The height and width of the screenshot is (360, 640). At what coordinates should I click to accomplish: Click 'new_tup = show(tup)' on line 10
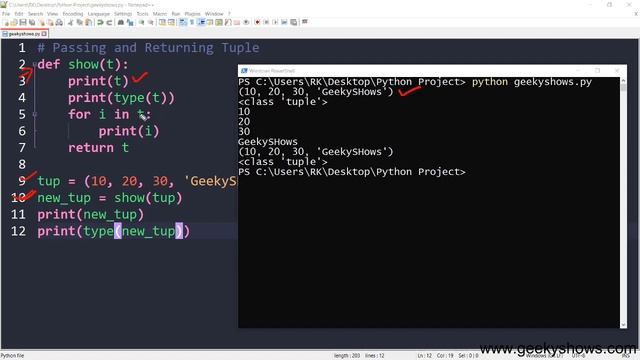pos(110,198)
